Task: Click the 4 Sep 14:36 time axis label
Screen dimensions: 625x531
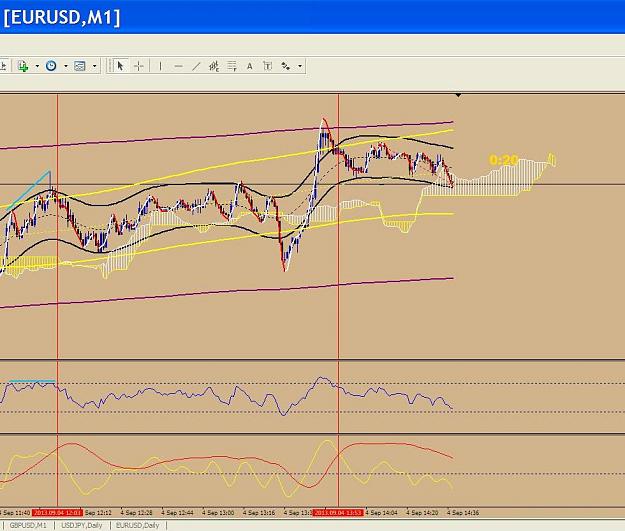Action: (x=463, y=513)
